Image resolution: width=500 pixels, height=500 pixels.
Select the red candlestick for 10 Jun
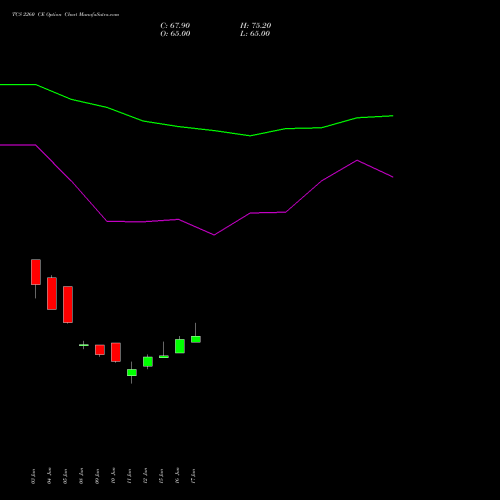pos(116,352)
